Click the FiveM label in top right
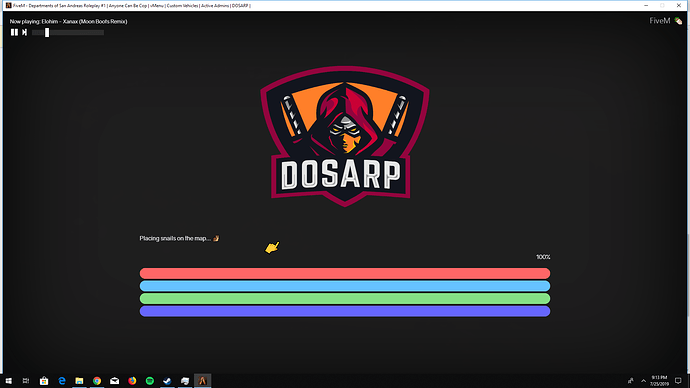 point(660,21)
